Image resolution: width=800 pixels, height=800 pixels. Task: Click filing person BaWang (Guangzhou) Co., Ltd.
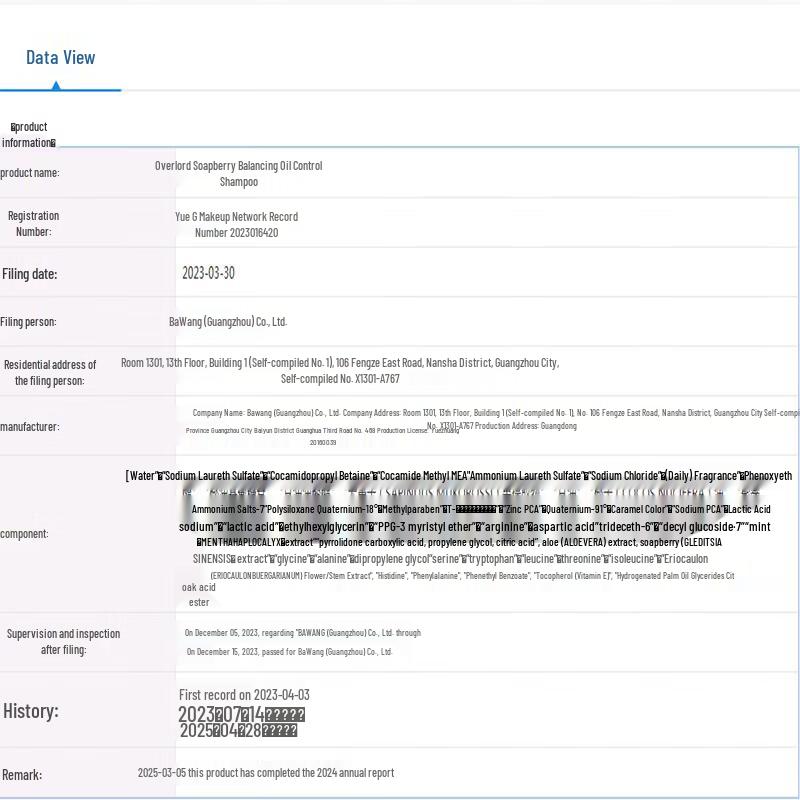point(228,322)
